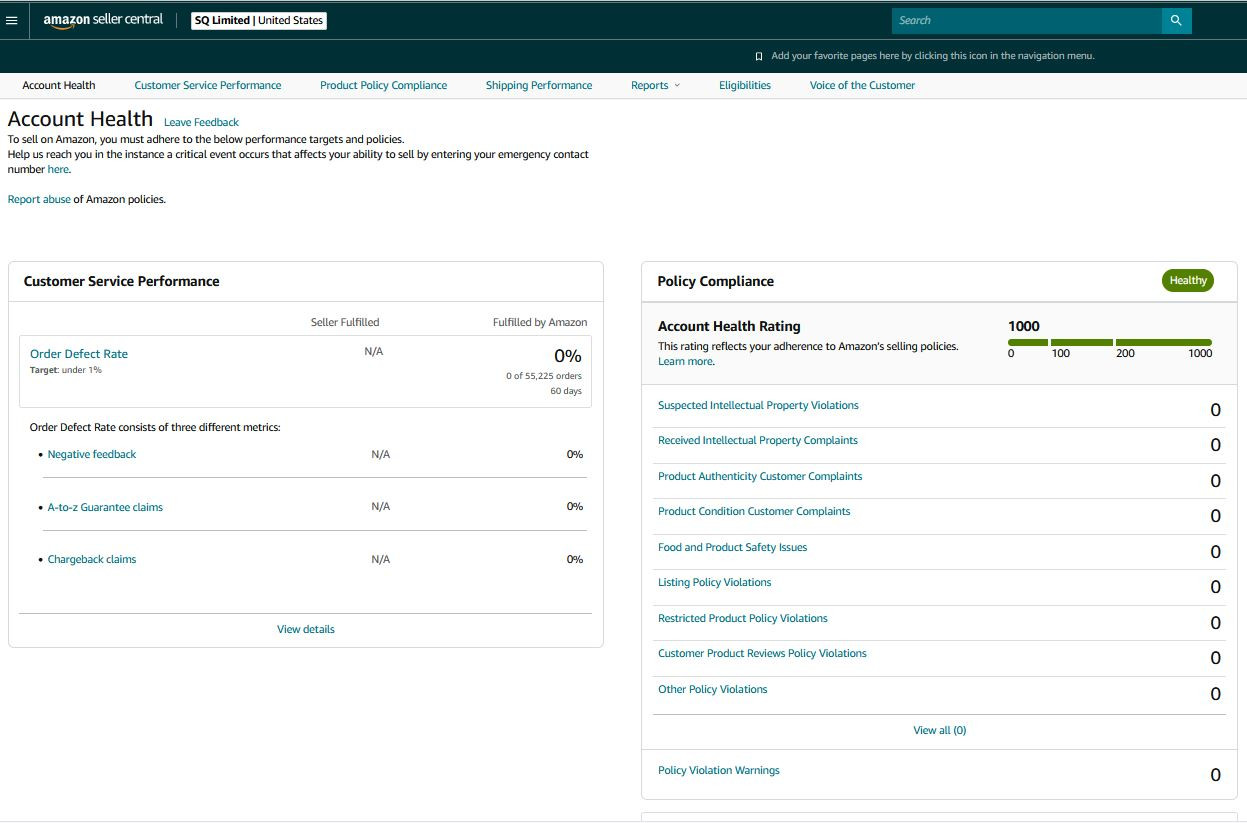Open Customer Product Reviews Policy Violations

[762, 653]
